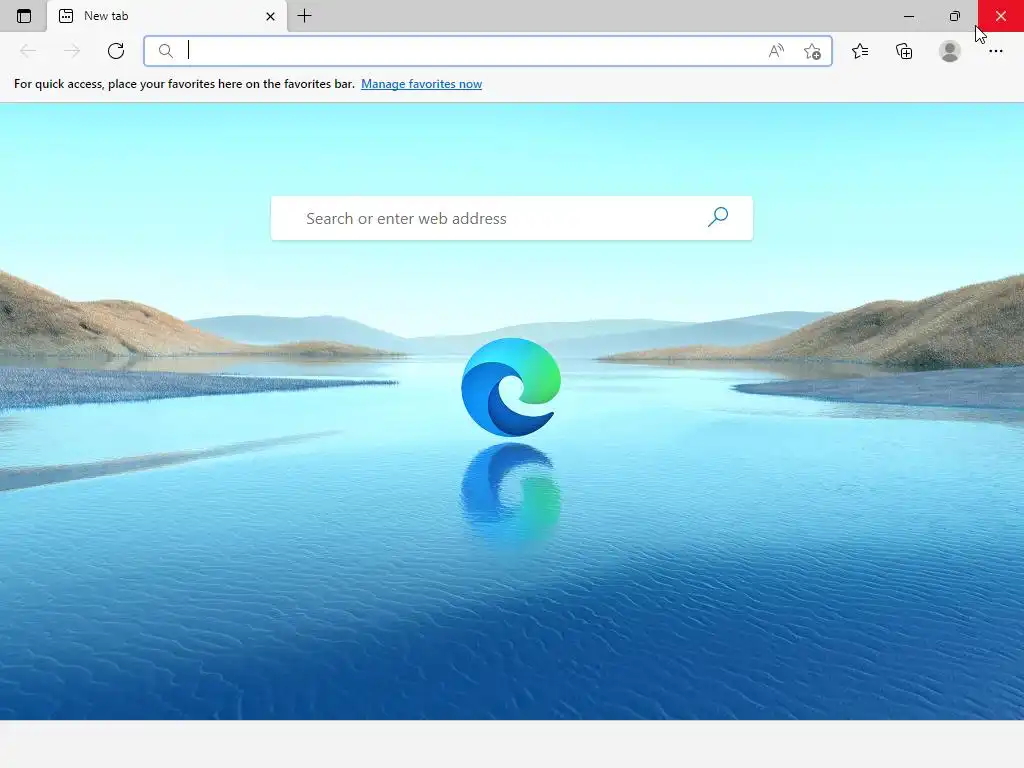Open a new tab with plus button
Image resolution: width=1024 pixels, height=768 pixels.
click(304, 16)
